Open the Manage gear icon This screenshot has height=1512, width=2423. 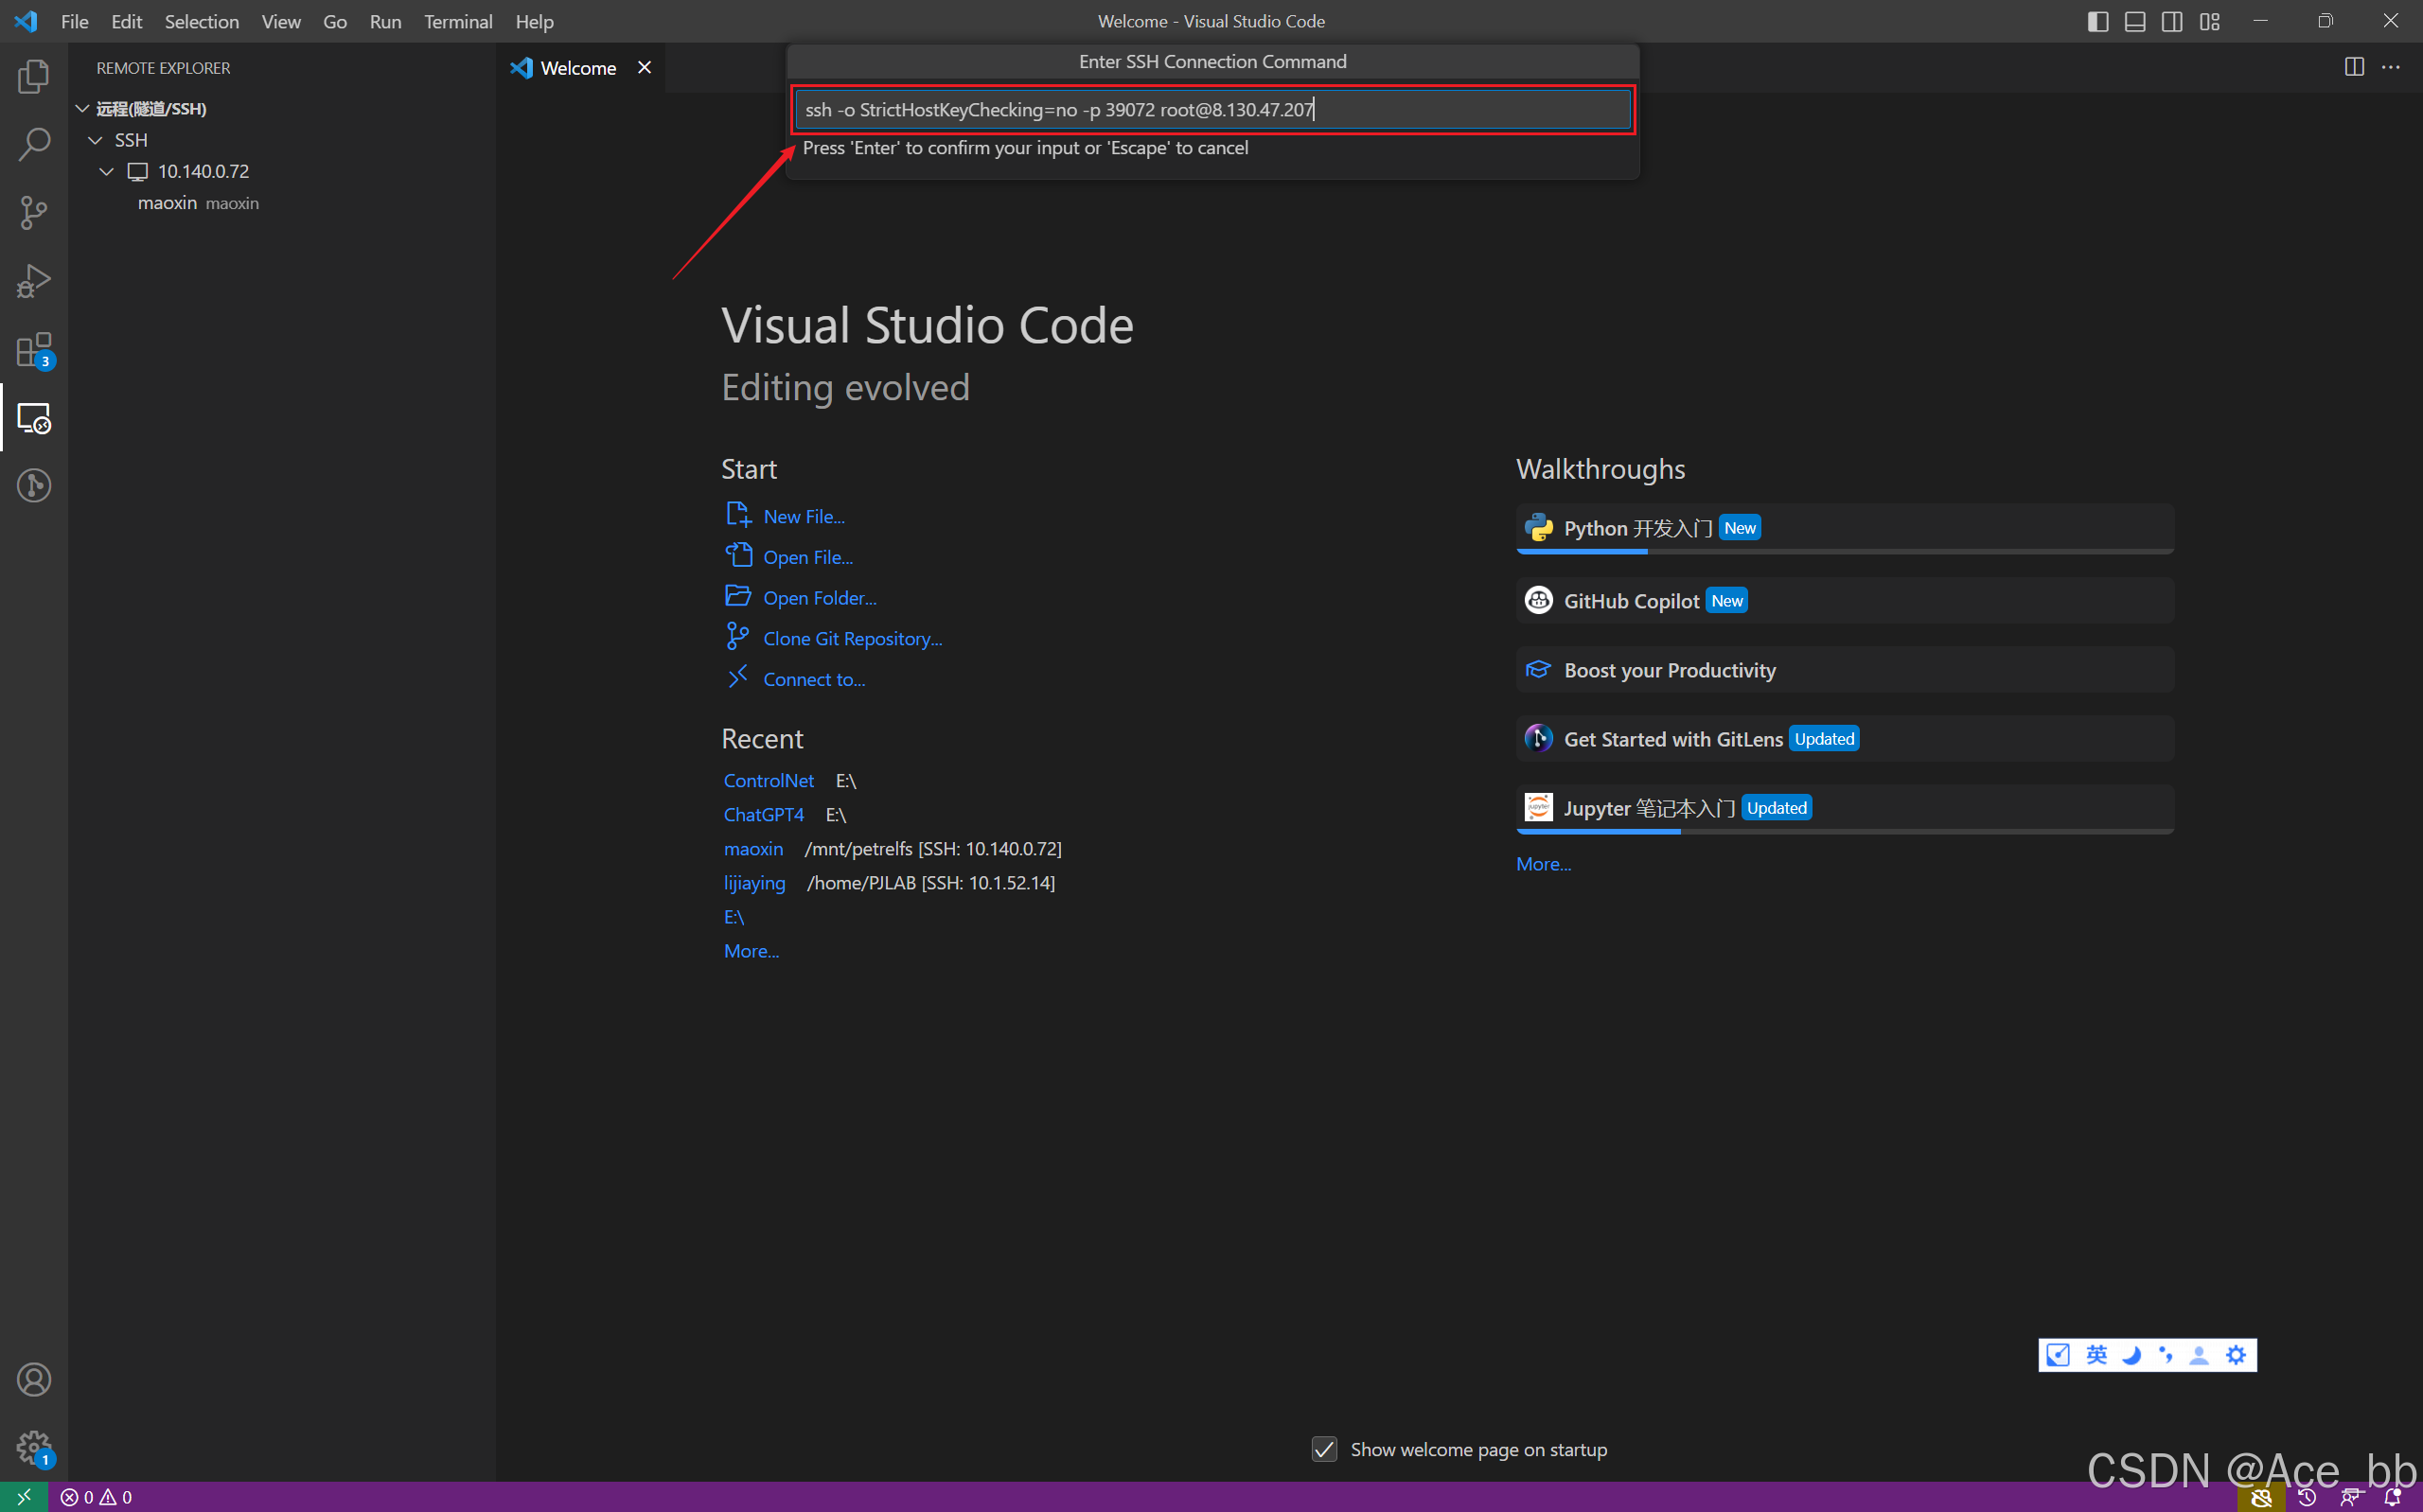click(x=34, y=1447)
